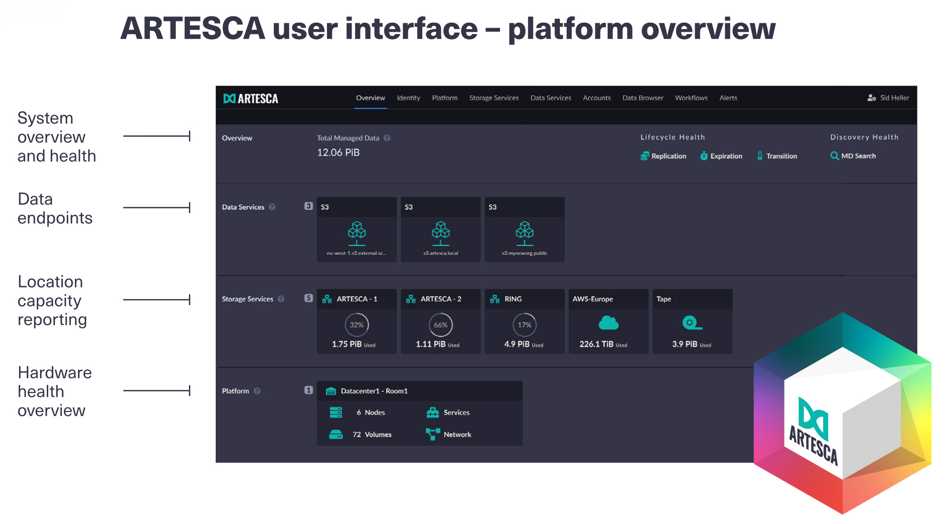Viewport: 950px width, 524px height.
Task: Click the Datacenter1 - Room1 title
Action: [374, 391]
